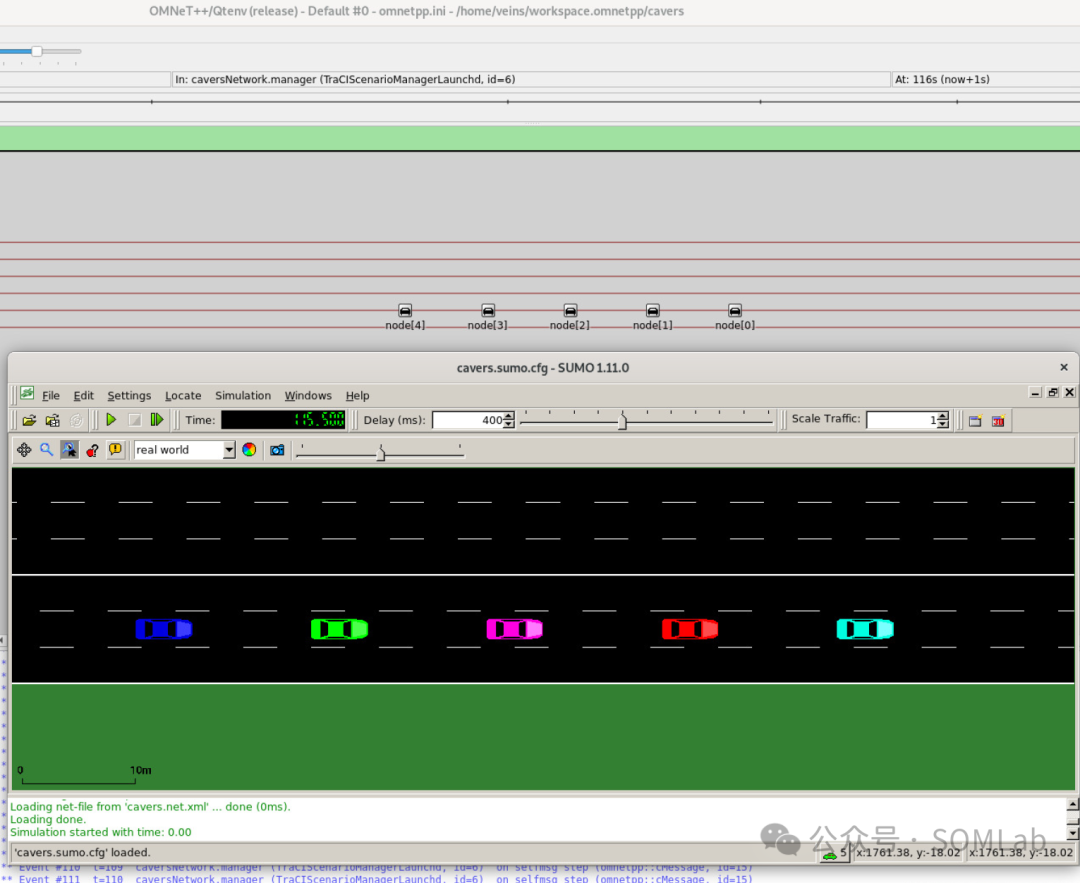The height and width of the screenshot is (883, 1080).
Task: Toggle tooltips with the yellow balloon icon
Action: click(115, 450)
